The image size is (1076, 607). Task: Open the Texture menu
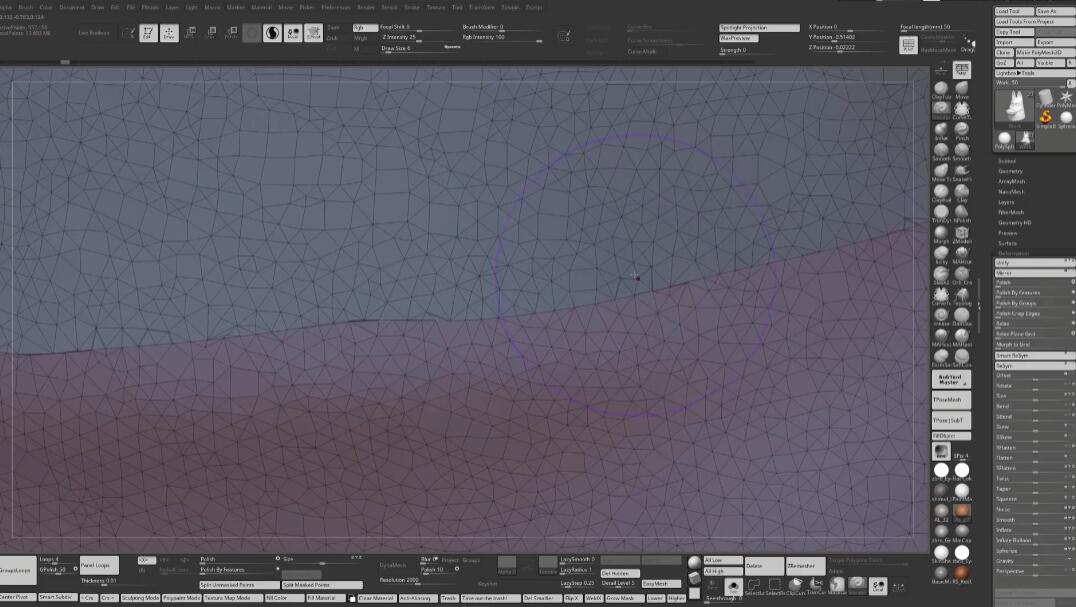tap(436, 7)
